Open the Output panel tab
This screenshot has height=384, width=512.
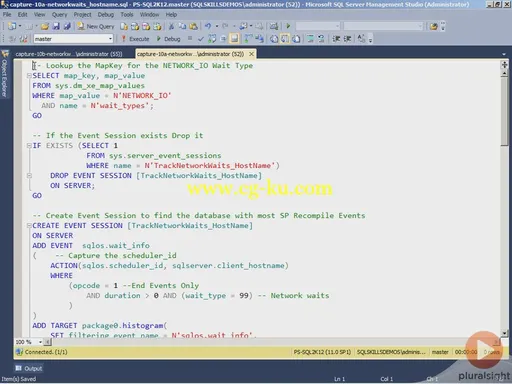(x=29, y=368)
